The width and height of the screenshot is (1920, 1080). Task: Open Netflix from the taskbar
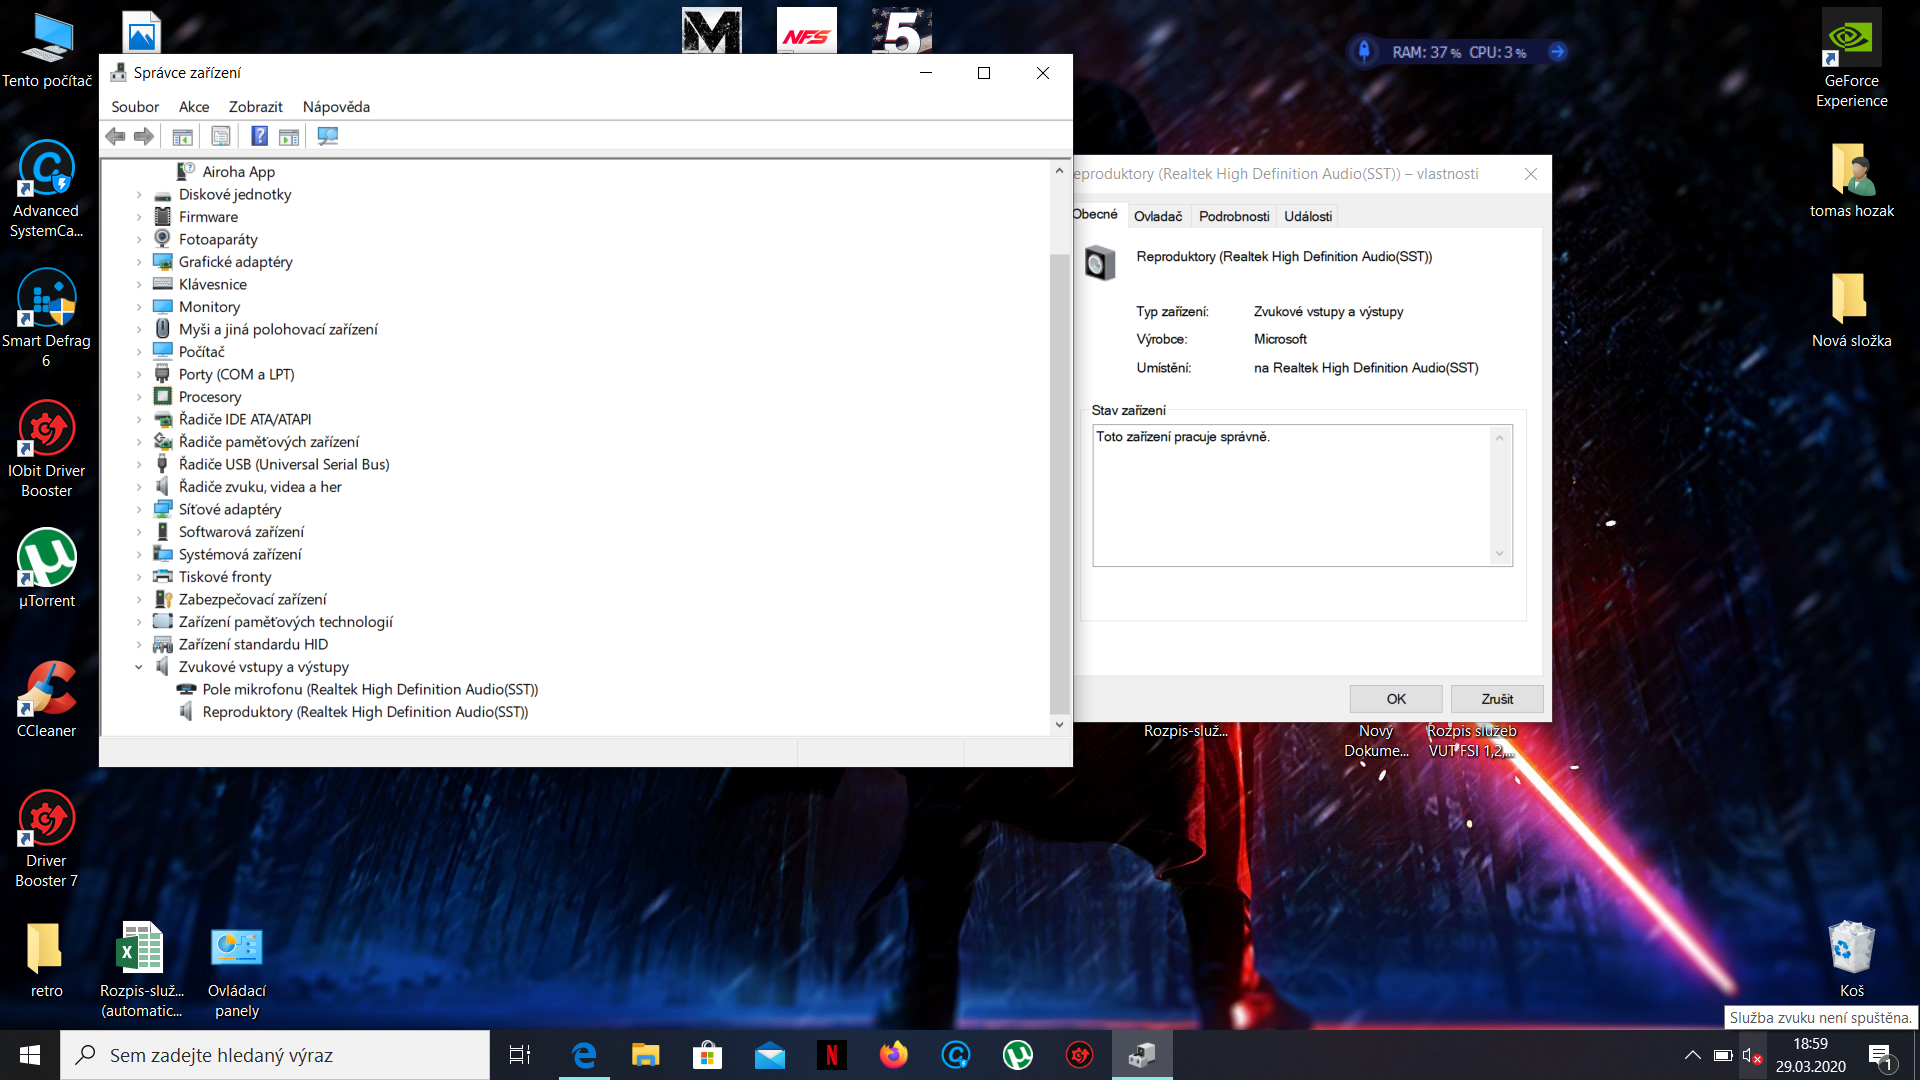[x=831, y=1055]
